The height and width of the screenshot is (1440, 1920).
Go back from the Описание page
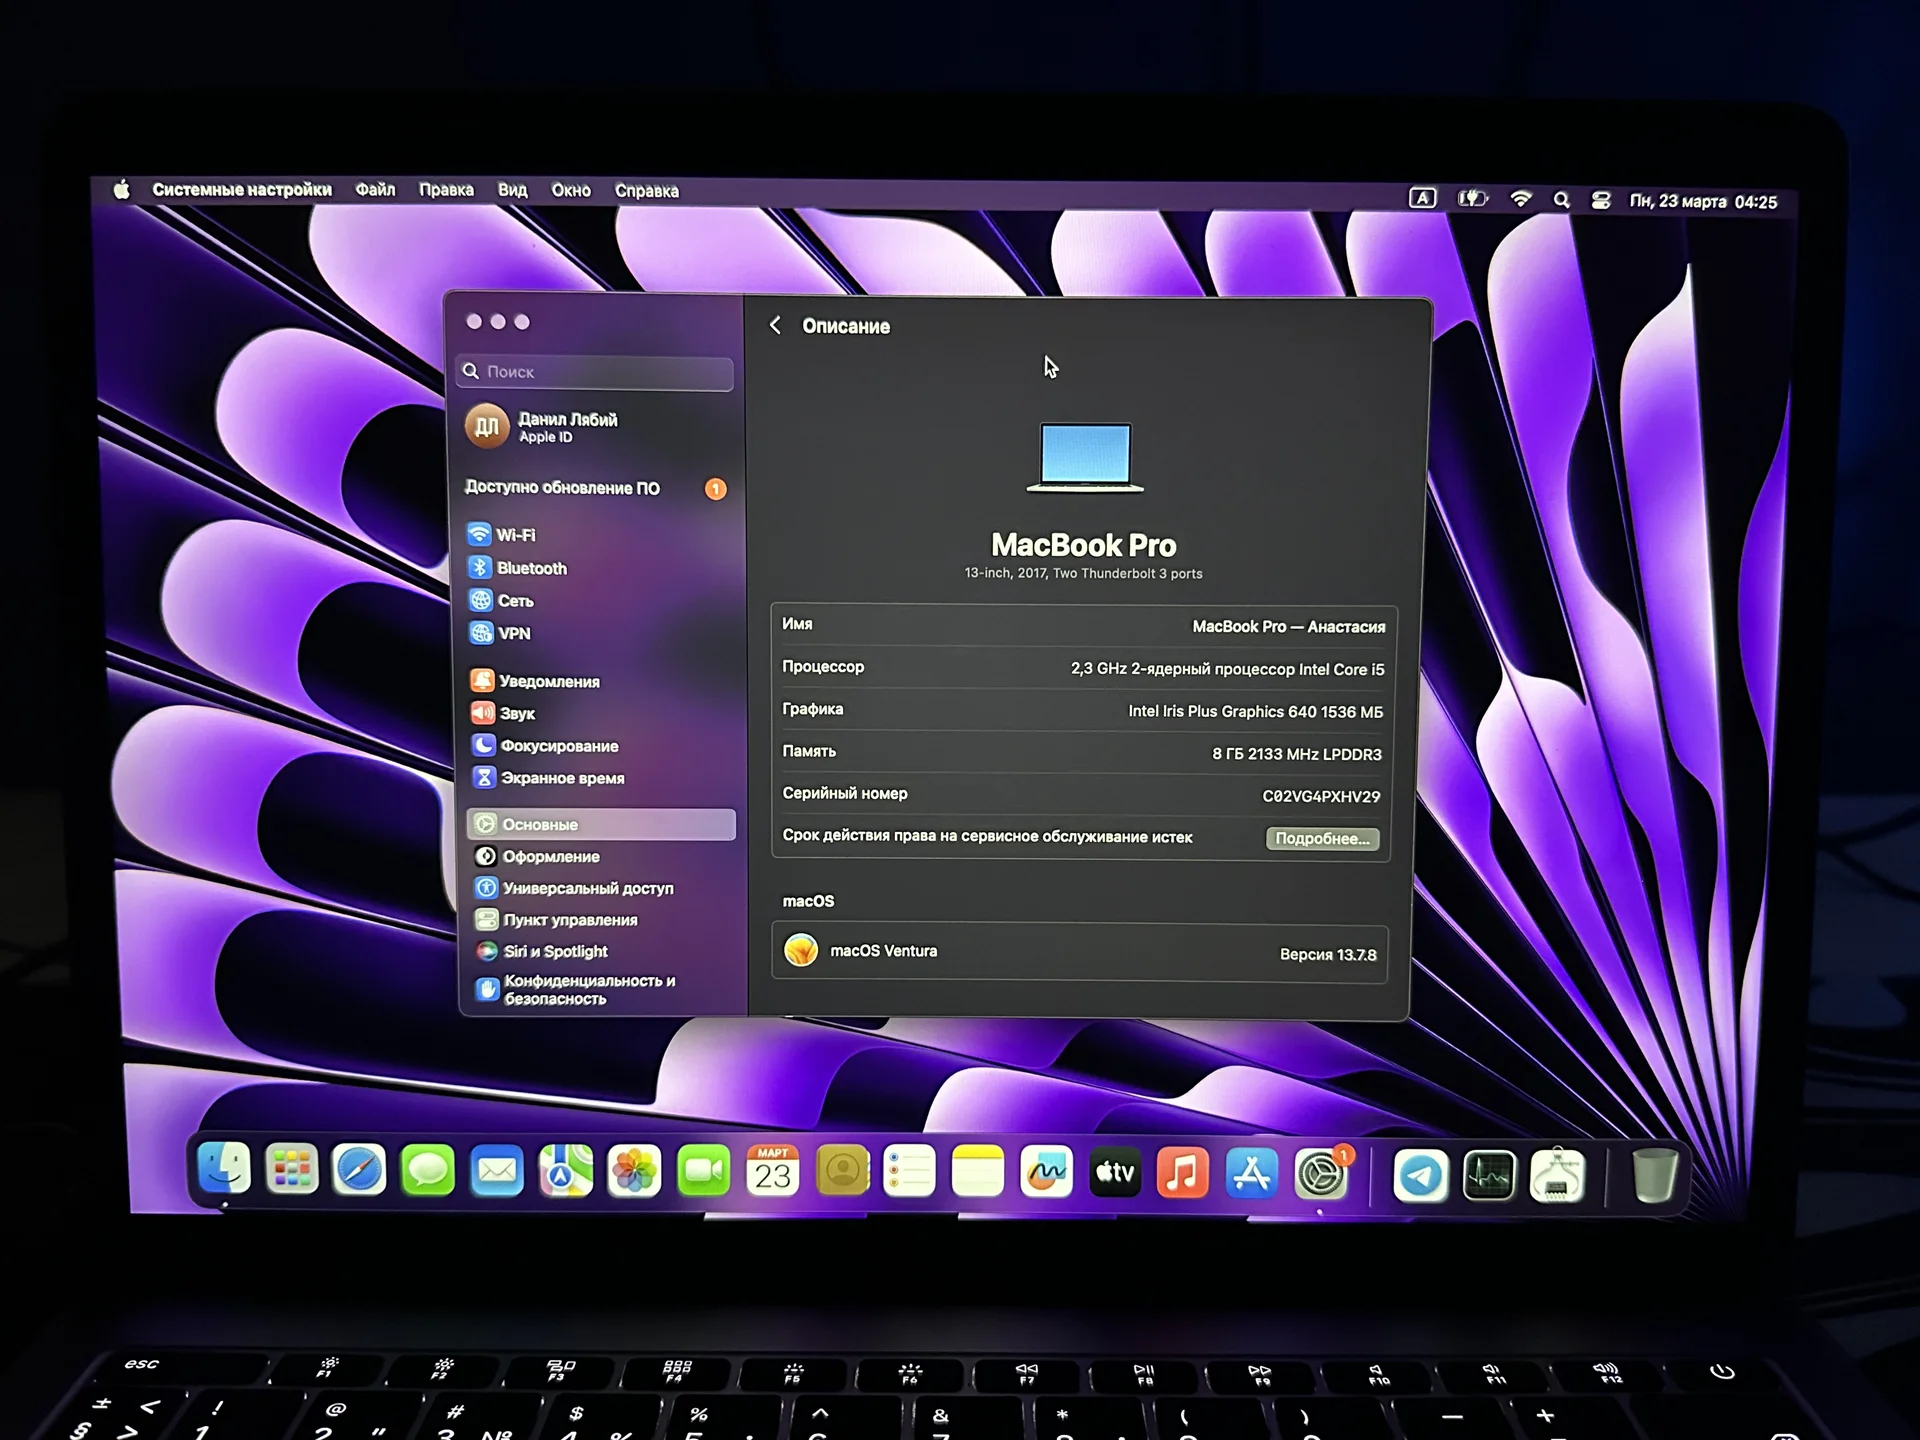tap(775, 325)
